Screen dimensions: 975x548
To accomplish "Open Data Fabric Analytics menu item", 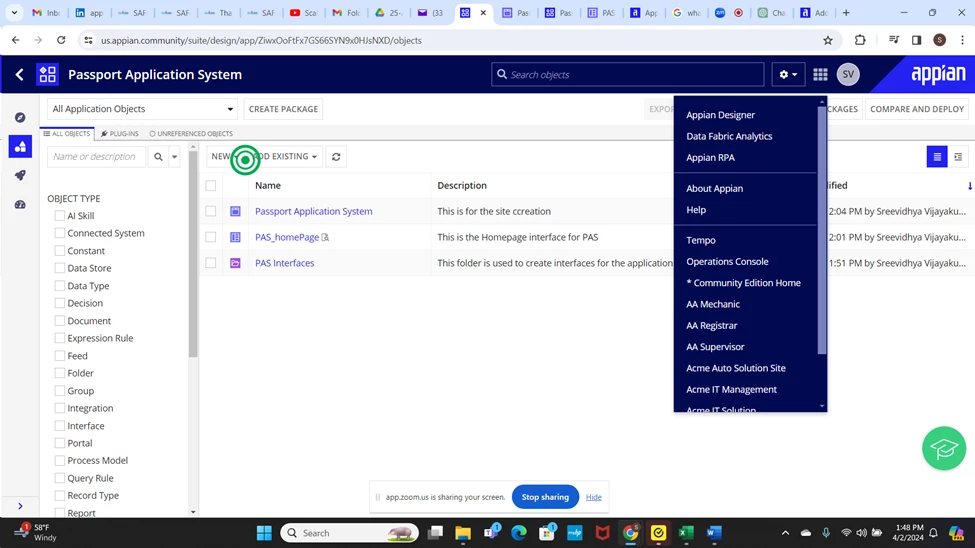I will [729, 136].
